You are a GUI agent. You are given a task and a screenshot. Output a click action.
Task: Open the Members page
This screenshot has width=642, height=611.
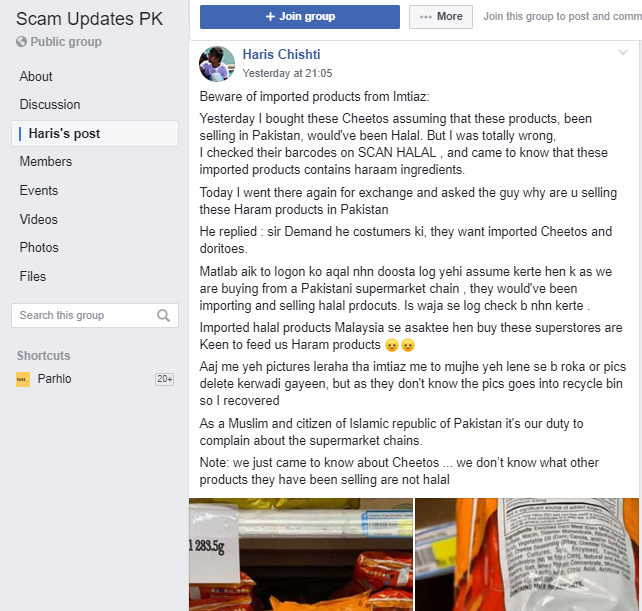click(46, 161)
